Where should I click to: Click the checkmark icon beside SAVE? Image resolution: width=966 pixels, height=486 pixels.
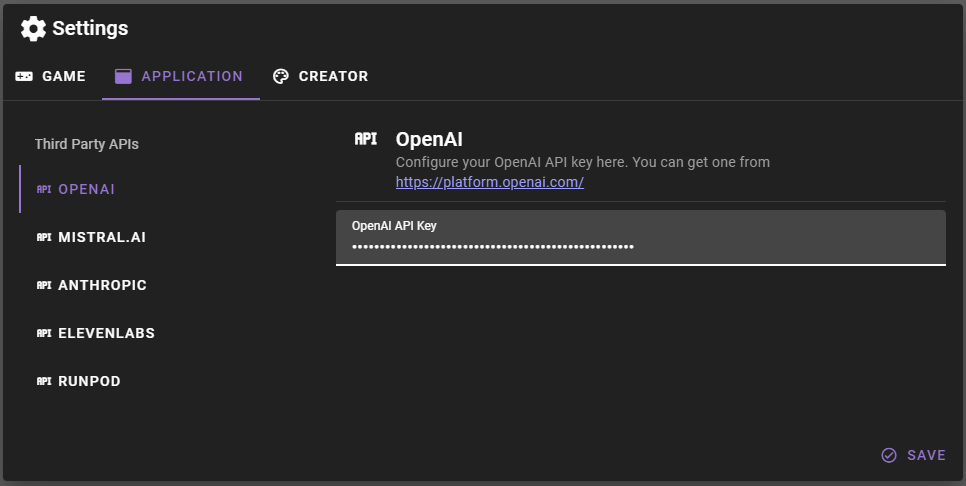point(889,455)
